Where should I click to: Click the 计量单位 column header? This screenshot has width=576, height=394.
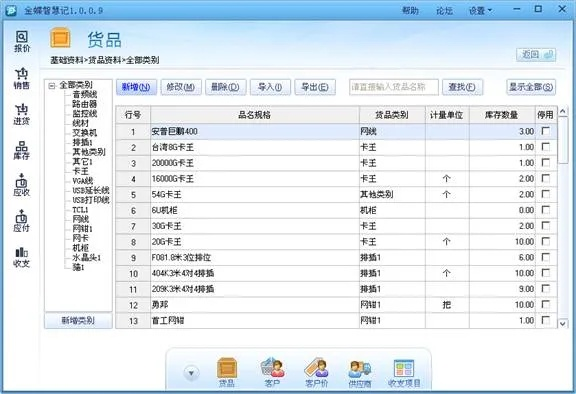click(447, 115)
